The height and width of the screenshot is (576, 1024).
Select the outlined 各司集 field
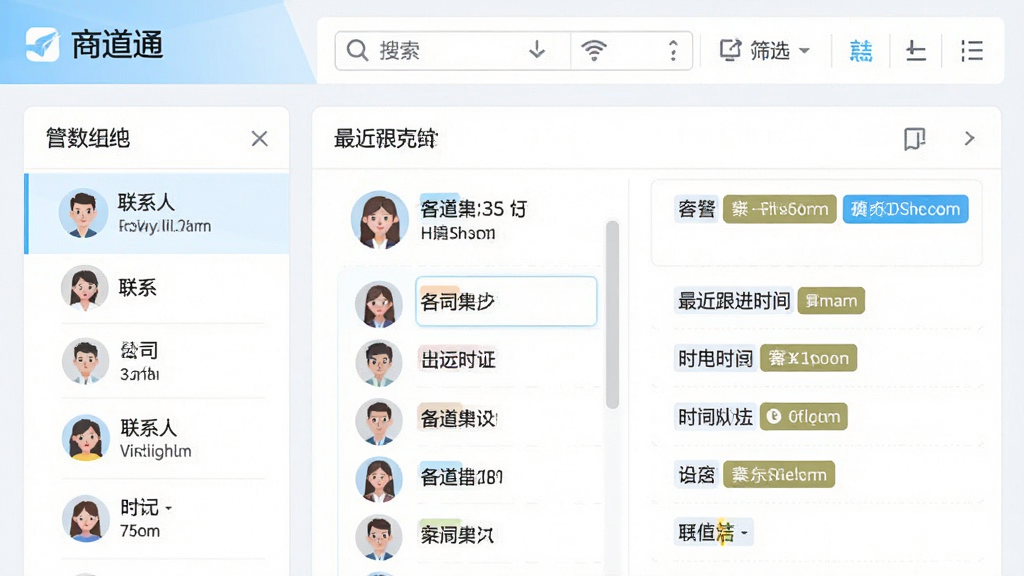[x=506, y=301]
